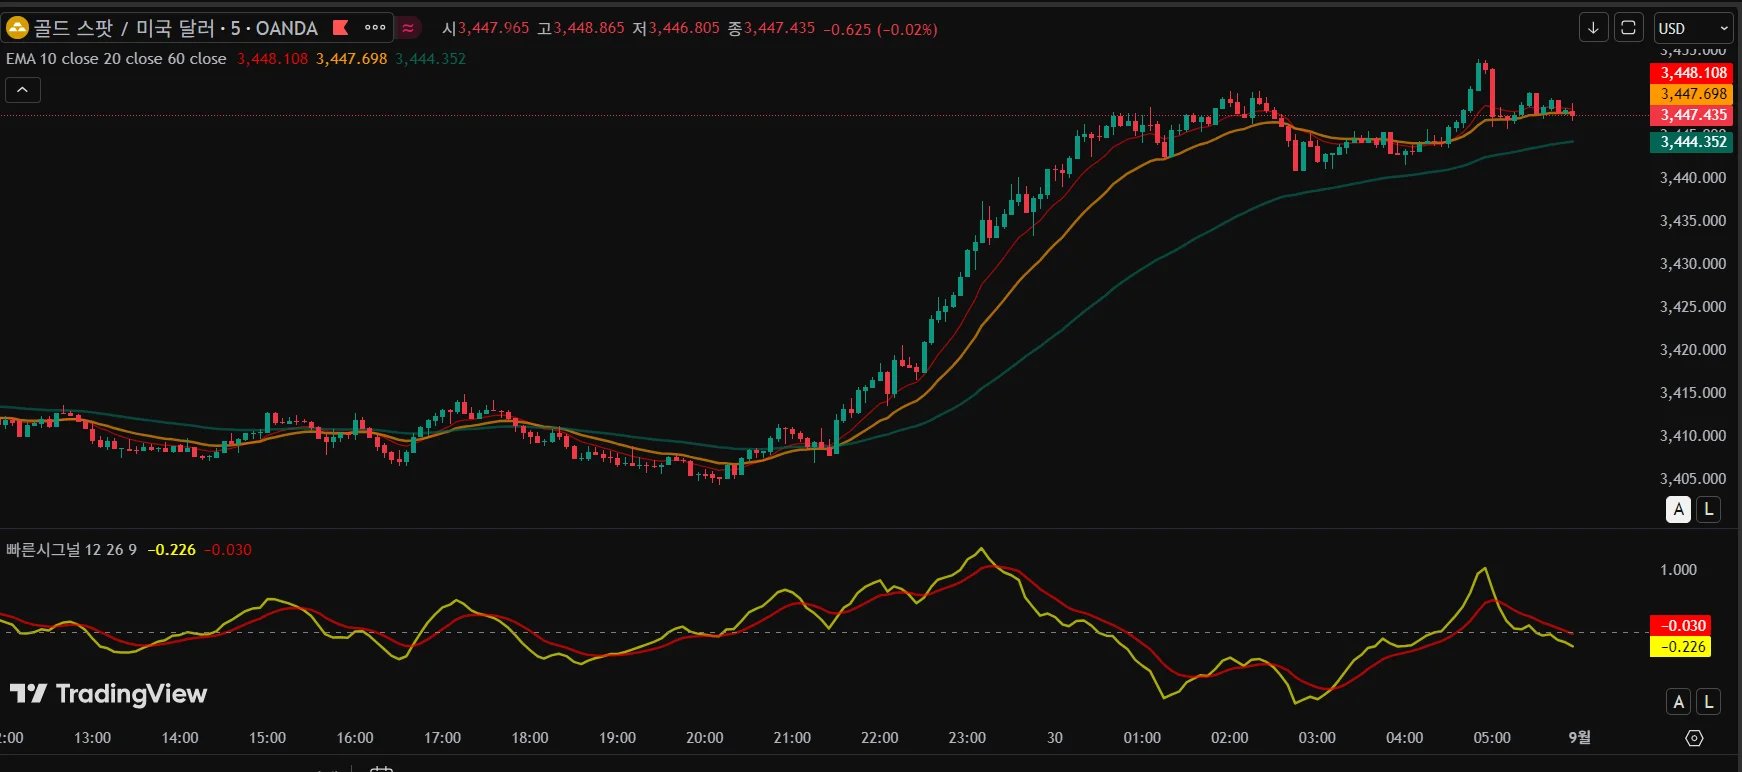Screen dimensions: 1742x772
Task: Click the green 3,444.352 price scale label
Action: [x=1691, y=142]
